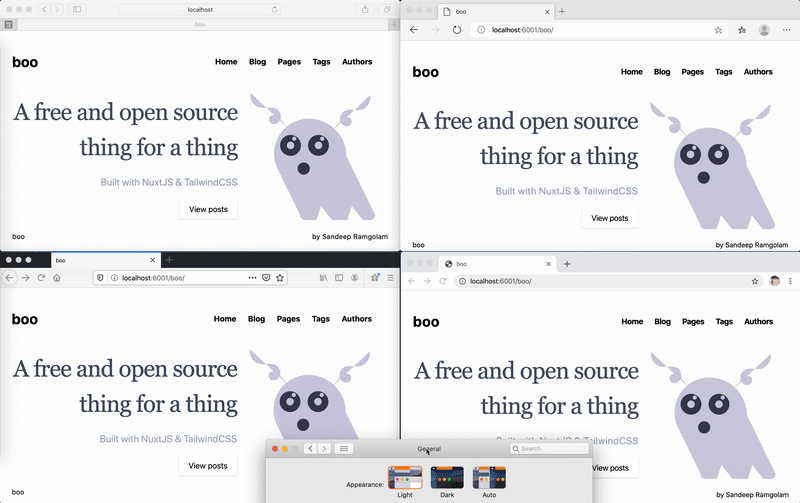Click the Edge refresh button
The image size is (800, 503).
457,30
